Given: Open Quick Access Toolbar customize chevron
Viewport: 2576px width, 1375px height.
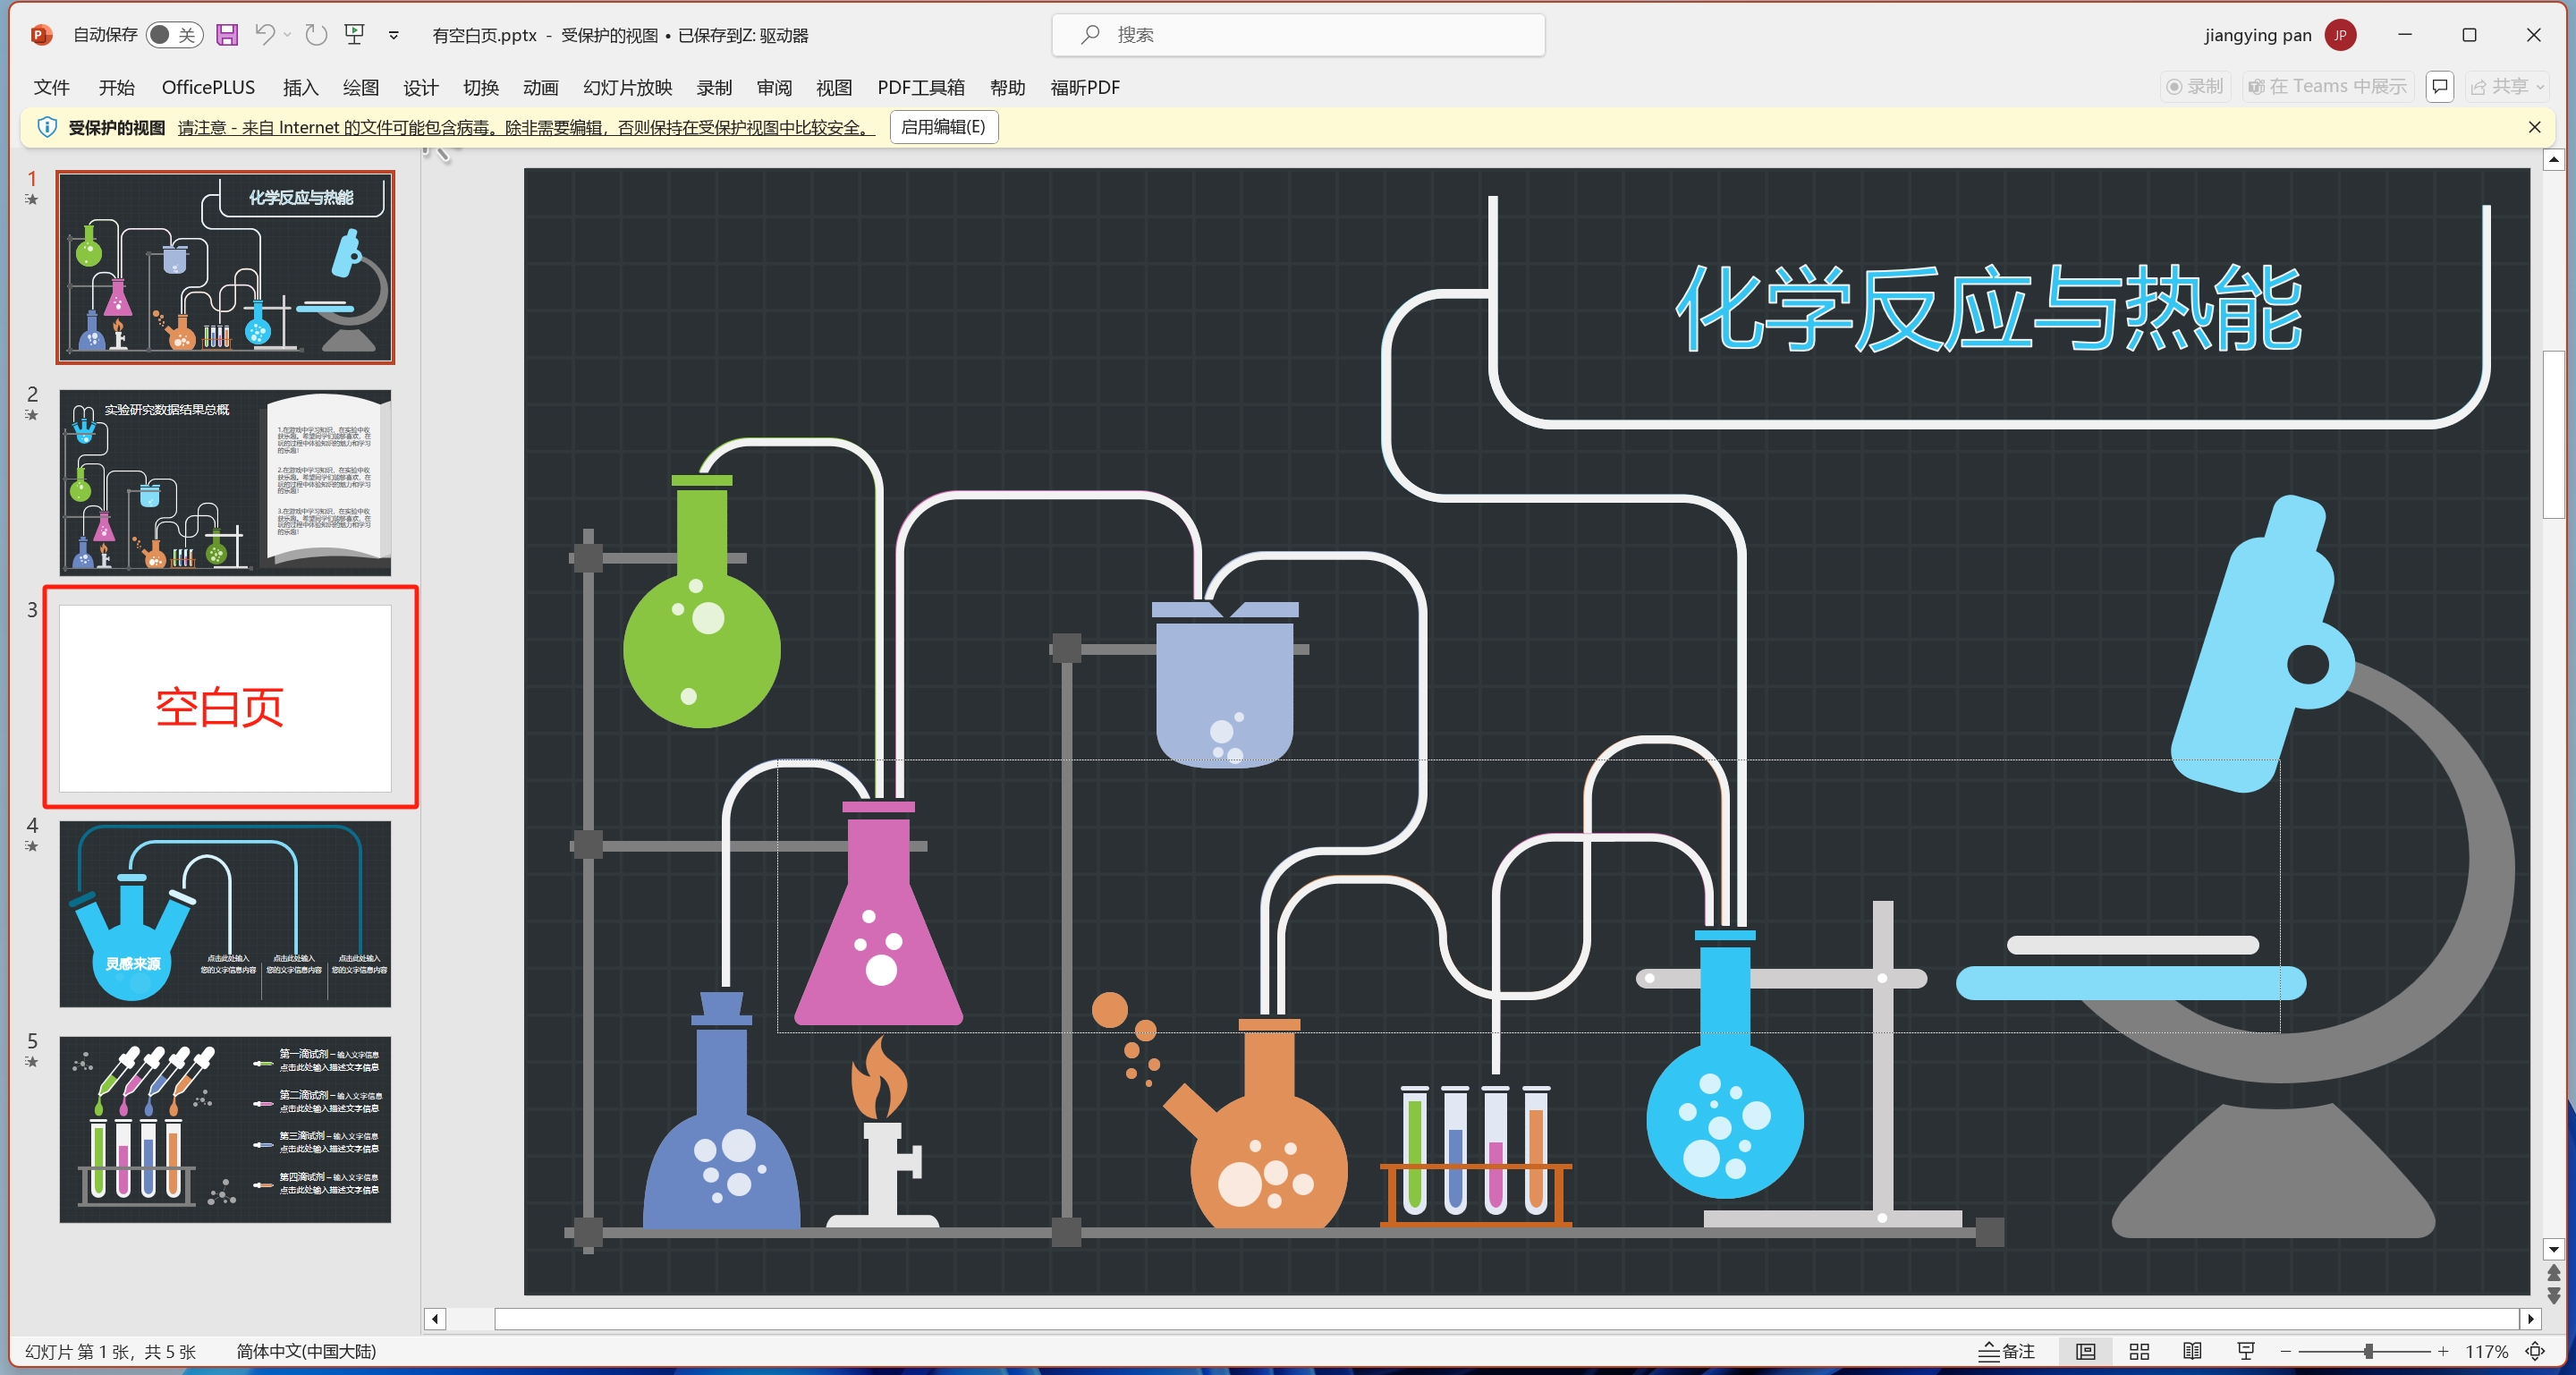Looking at the screenshot, I should (x=394, y=35).
